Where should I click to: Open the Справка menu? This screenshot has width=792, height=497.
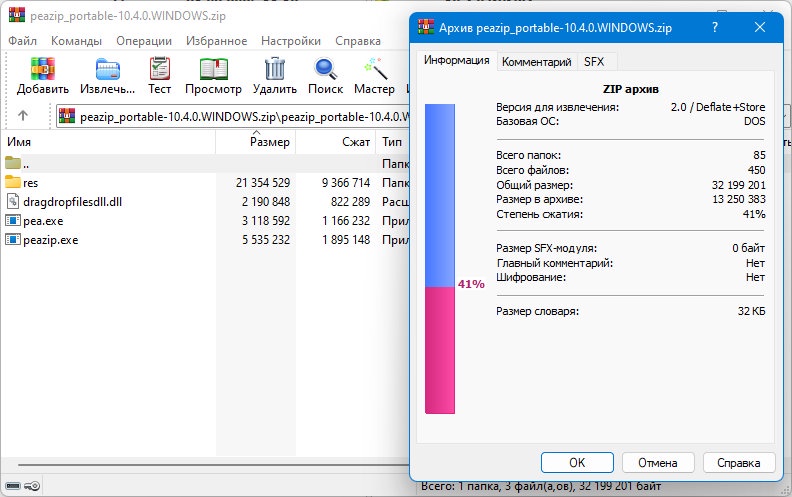pyautogui.click(x=358, y=41)
